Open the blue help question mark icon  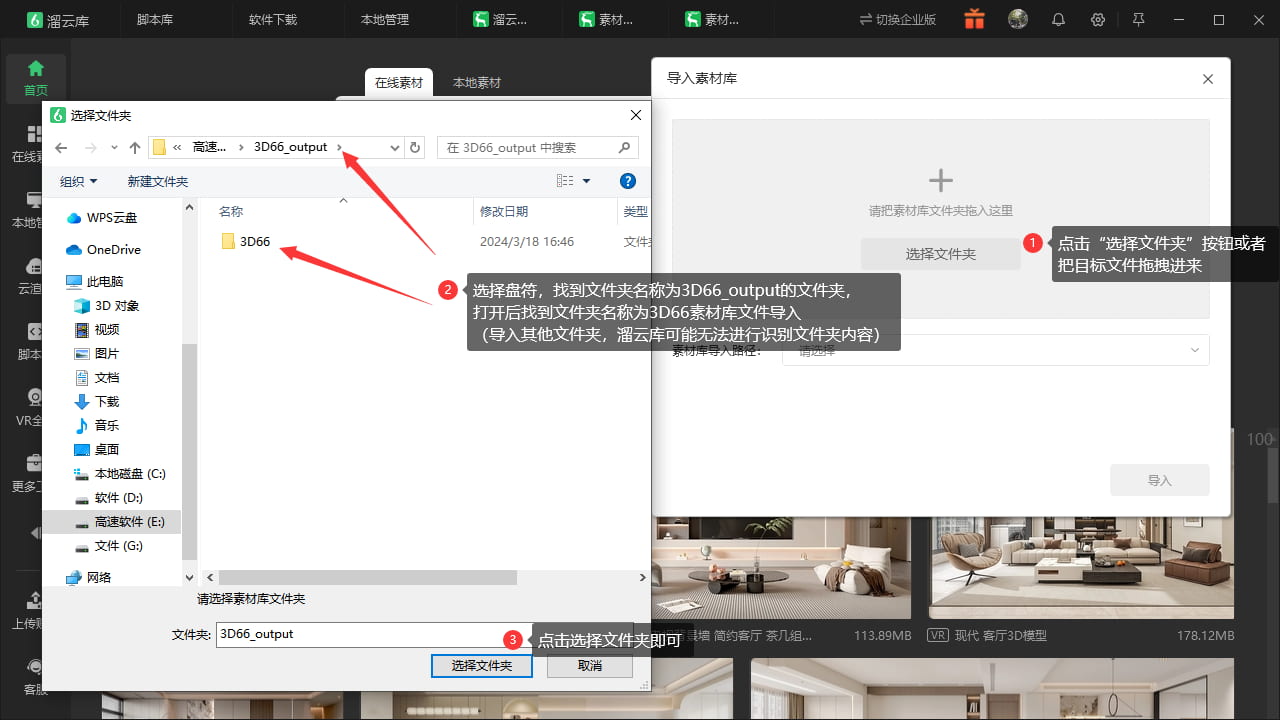pyautogui.click(x=628, y=181)
